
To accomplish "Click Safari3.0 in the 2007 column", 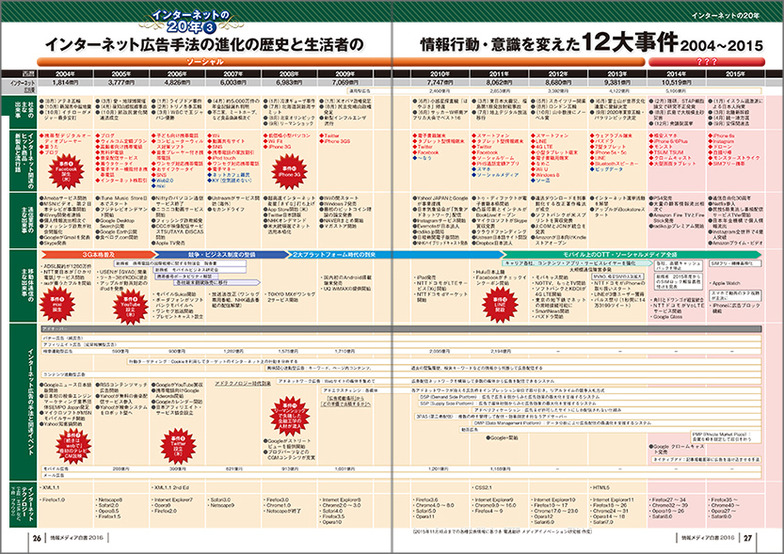I will pos(219,500).
